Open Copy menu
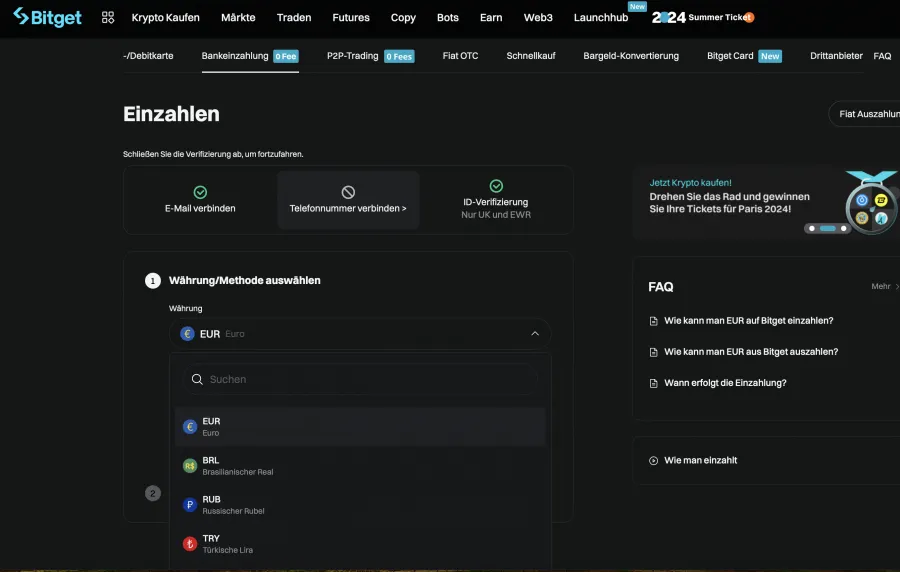This screenshot has height=572, width=900. tap(403, 18)
